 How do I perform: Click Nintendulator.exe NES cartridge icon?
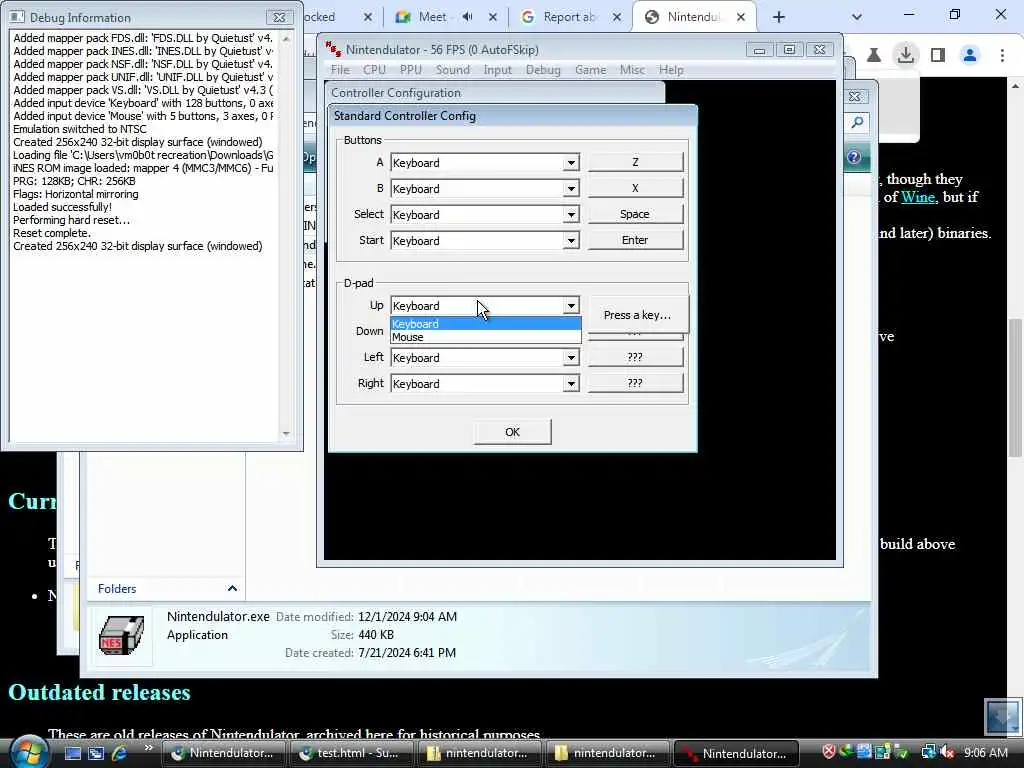point(121,635)
